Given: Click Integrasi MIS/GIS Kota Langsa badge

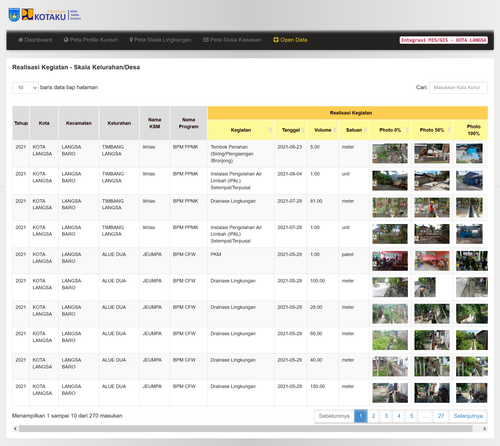Looking at the screenshot, I should pos(444,40).
